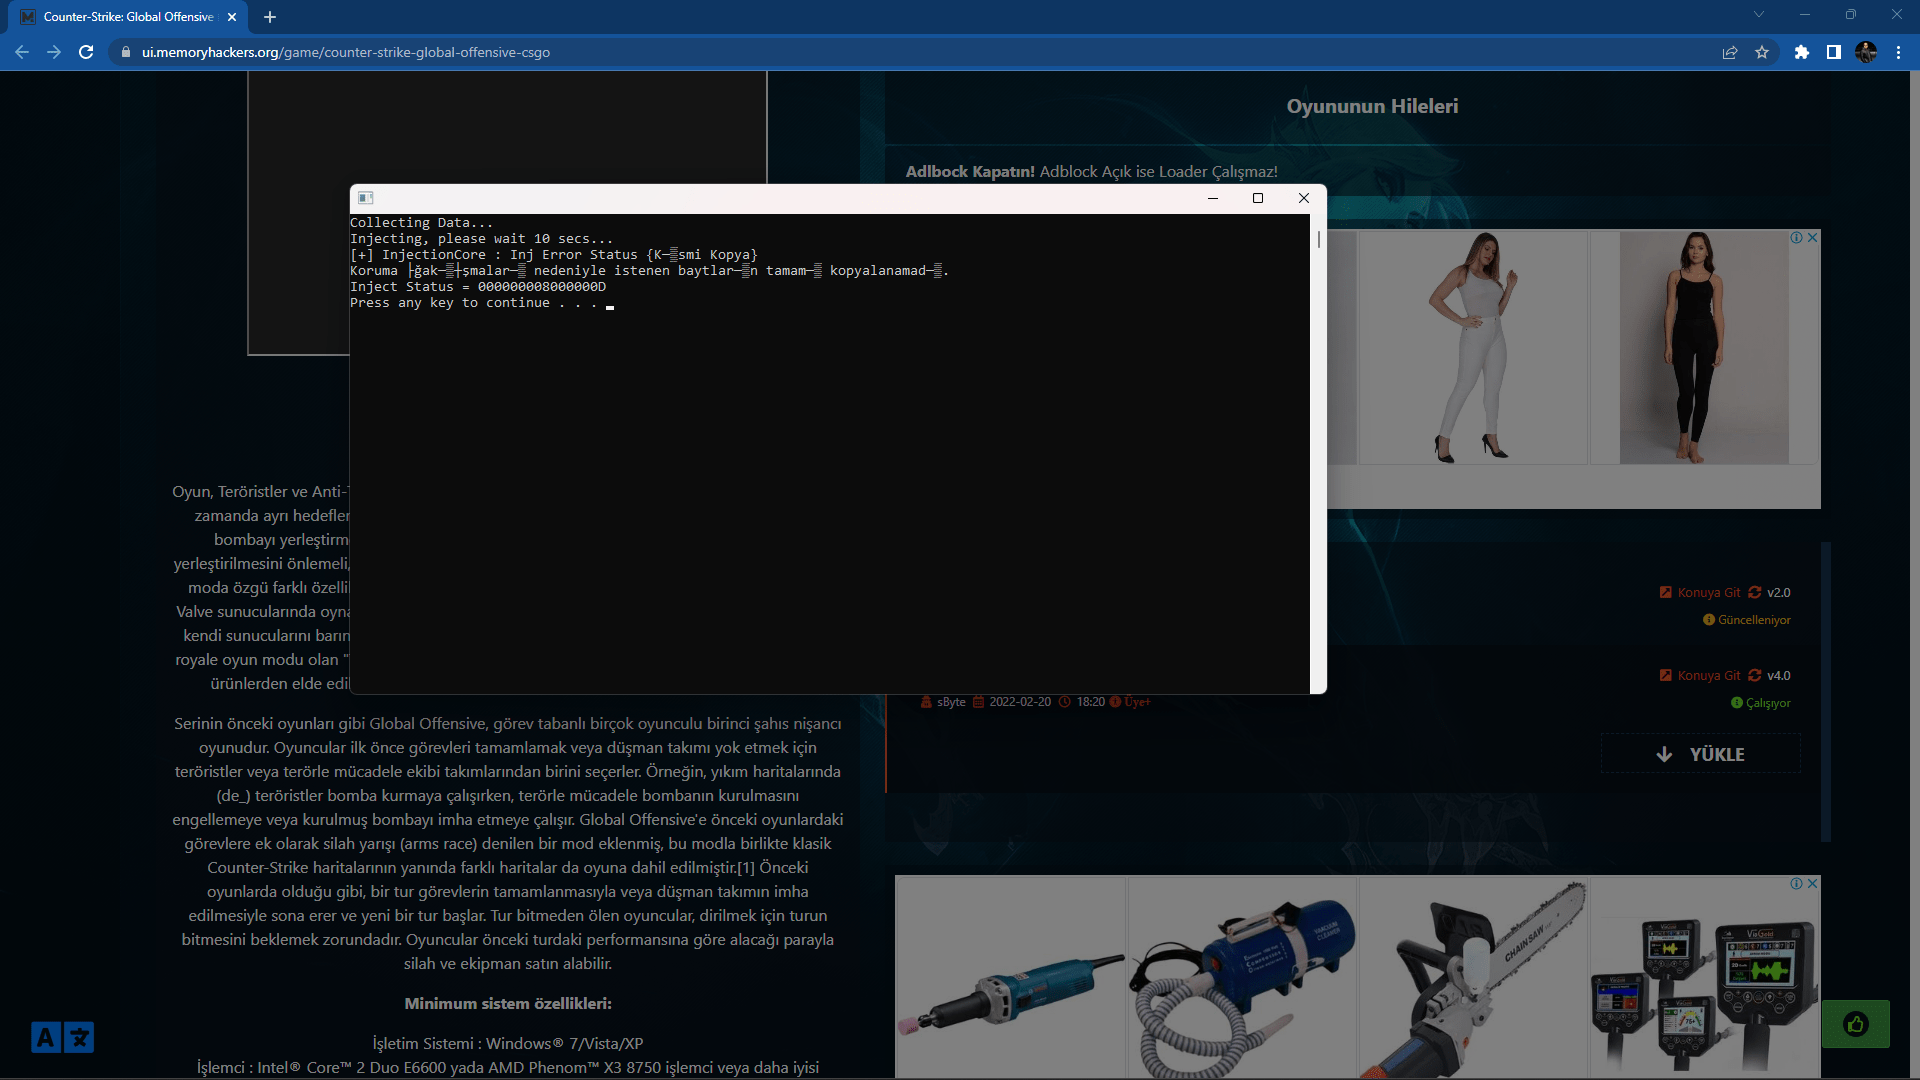Screen dimensions: 1920x1080
Task: Open the white outfit ad image
Action: (1473, 348)
